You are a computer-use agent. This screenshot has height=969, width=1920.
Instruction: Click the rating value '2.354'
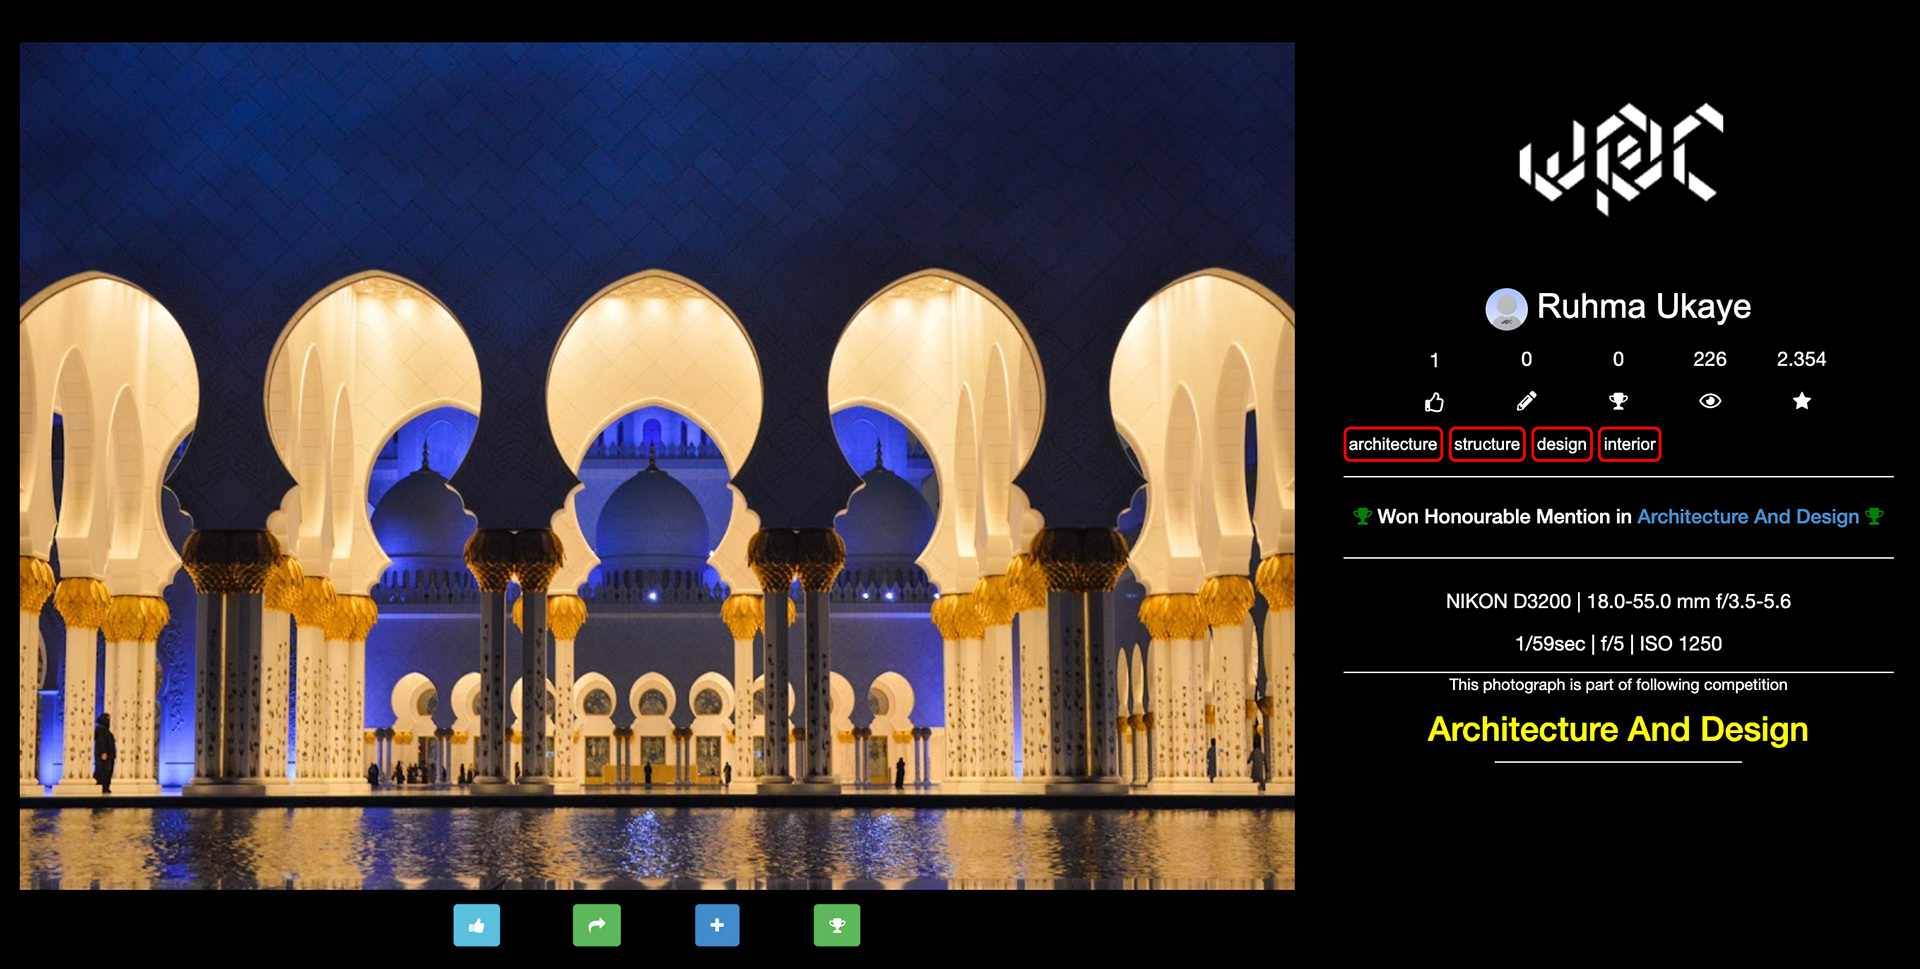1802,359
